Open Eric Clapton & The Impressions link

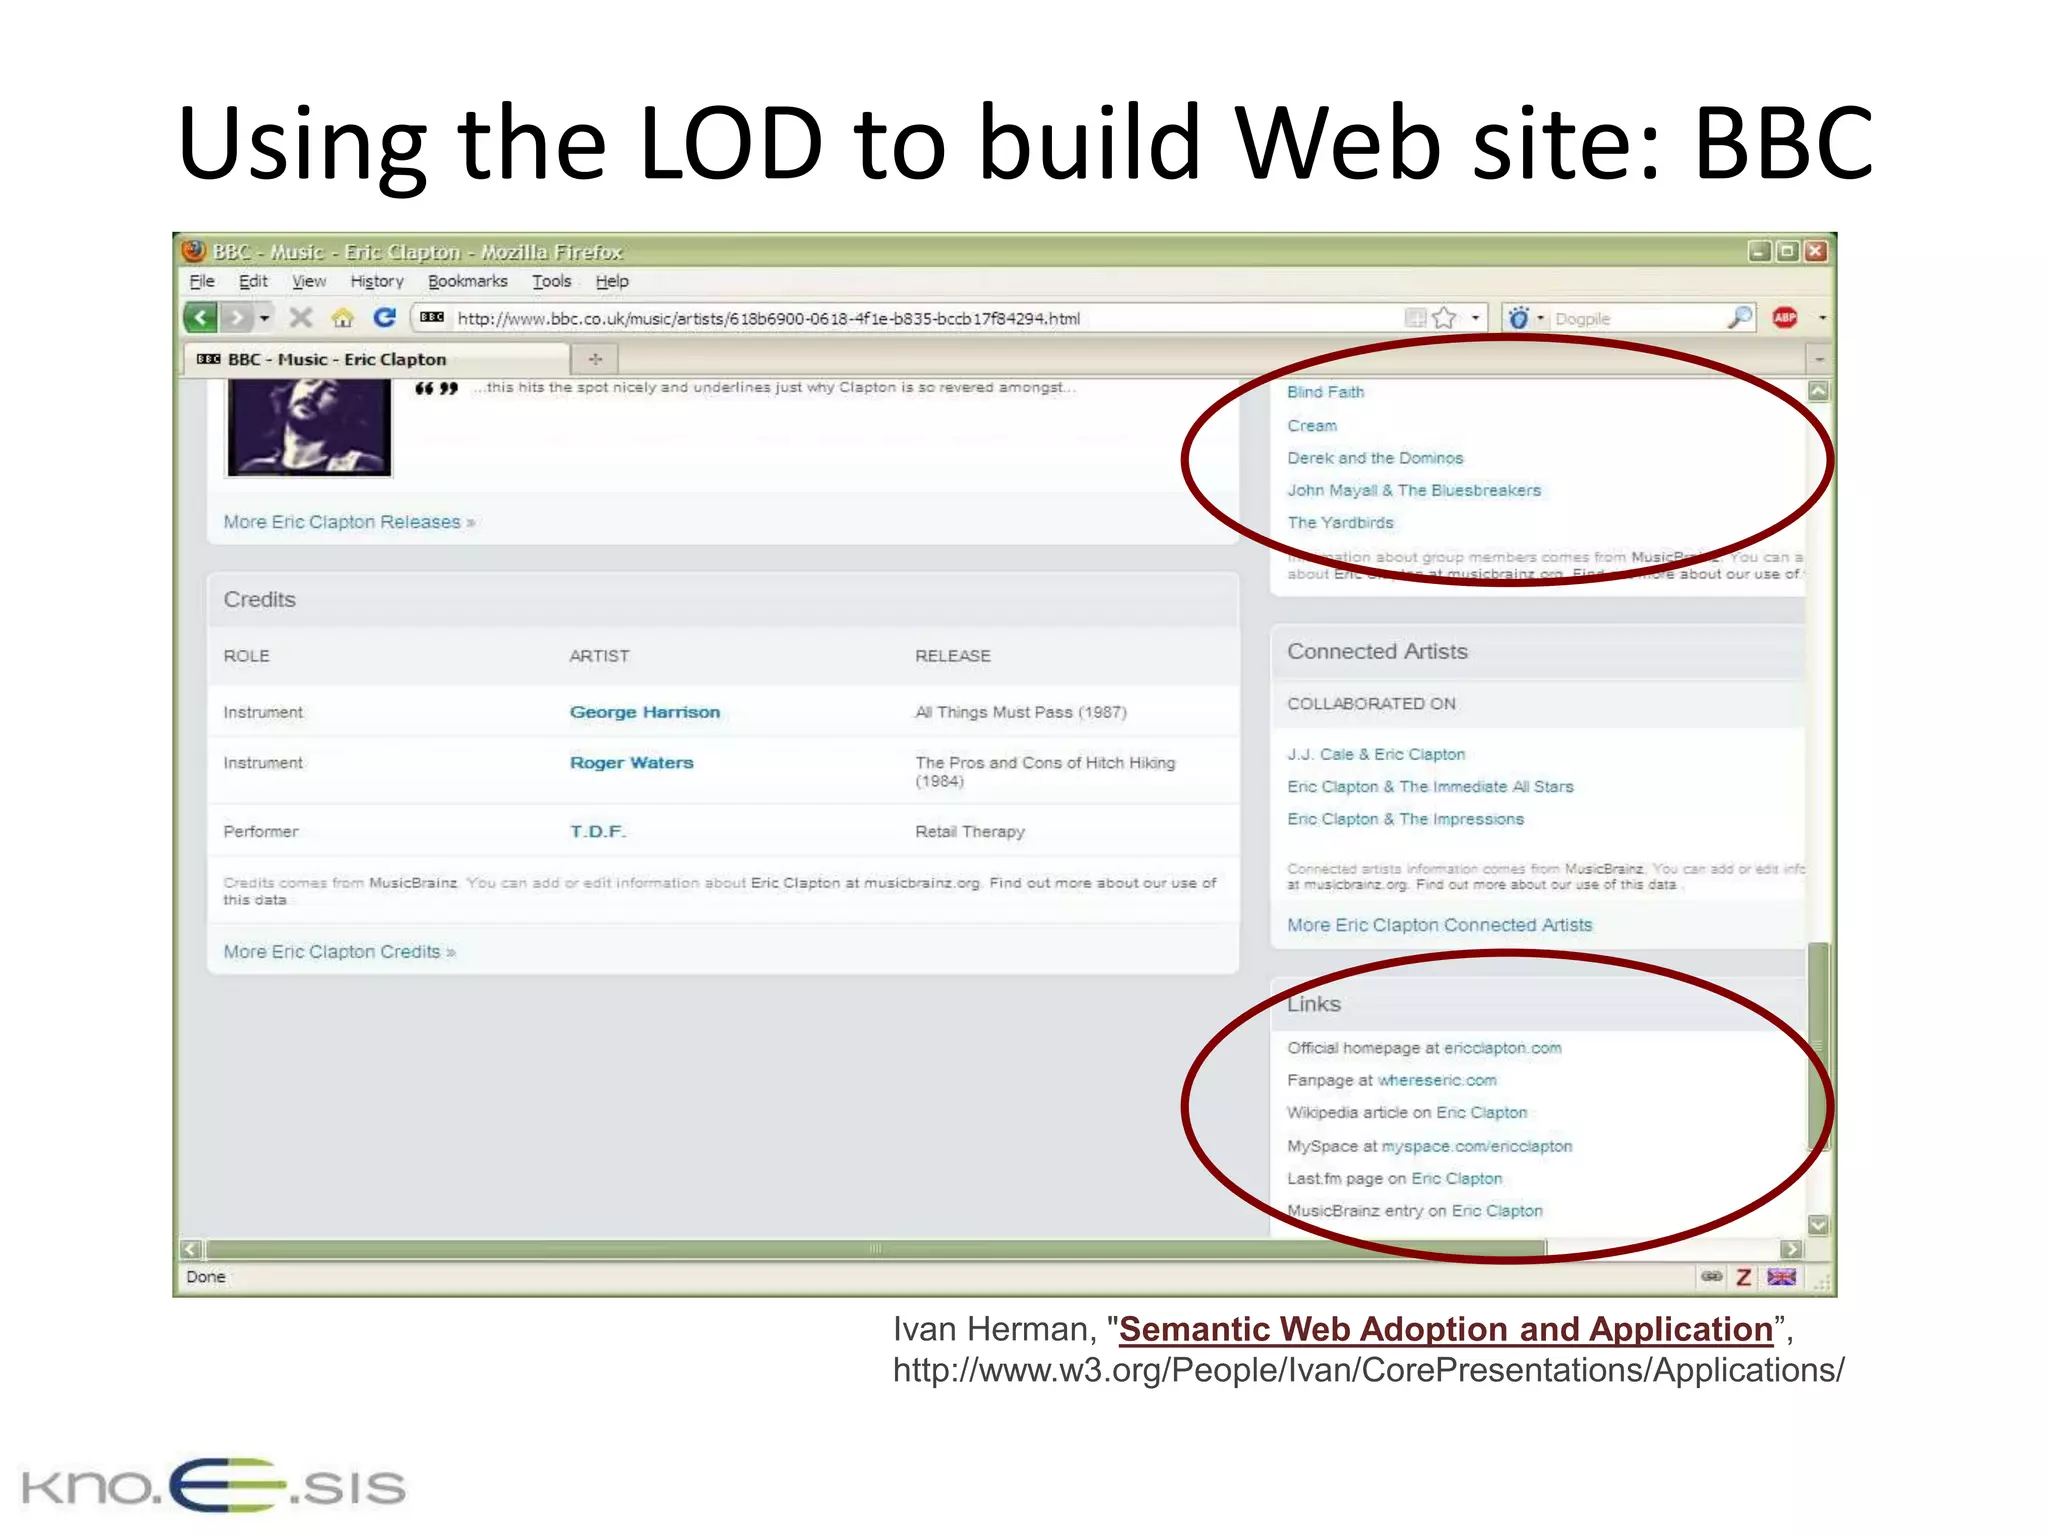pos(1405,819)
